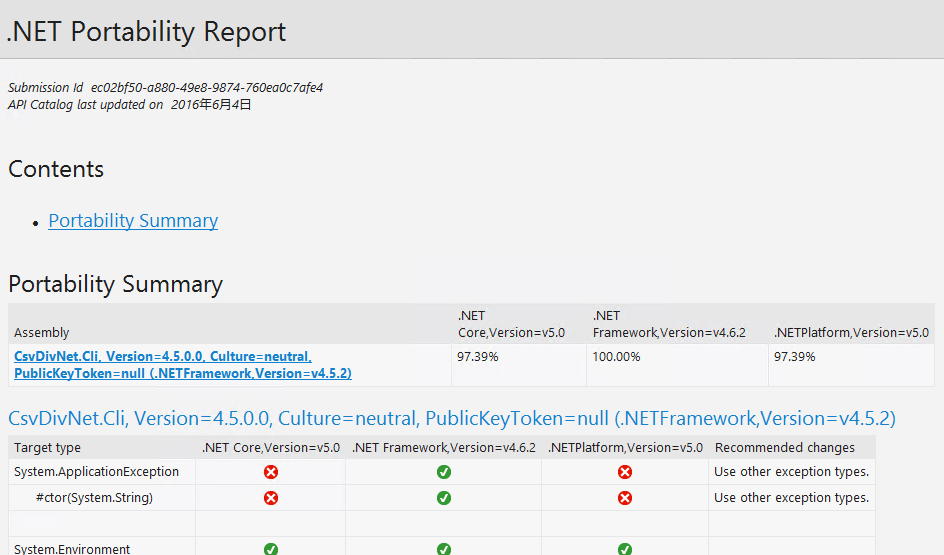Click the 97.39% value under .NET Core
The height and width of the screenshot is (555, 944).
coord(477,357)
